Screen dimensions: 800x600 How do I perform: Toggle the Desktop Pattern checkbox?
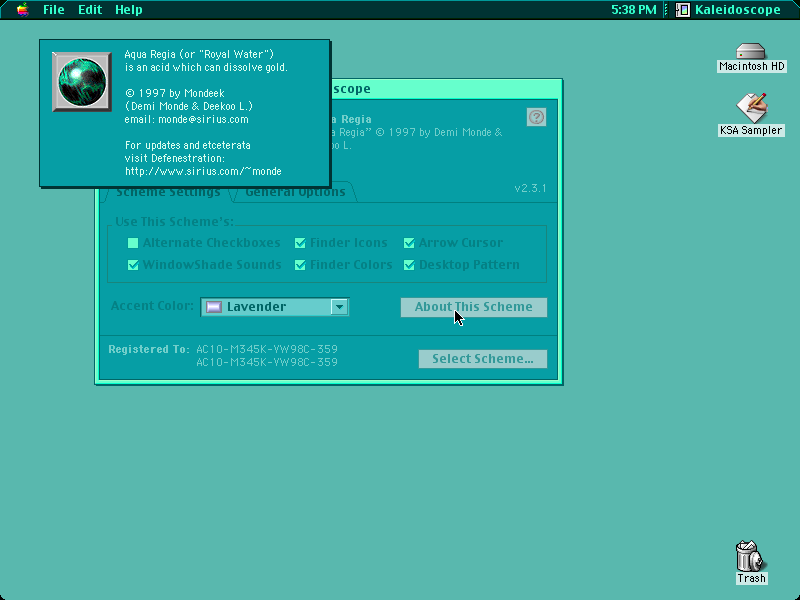(409, 265)
